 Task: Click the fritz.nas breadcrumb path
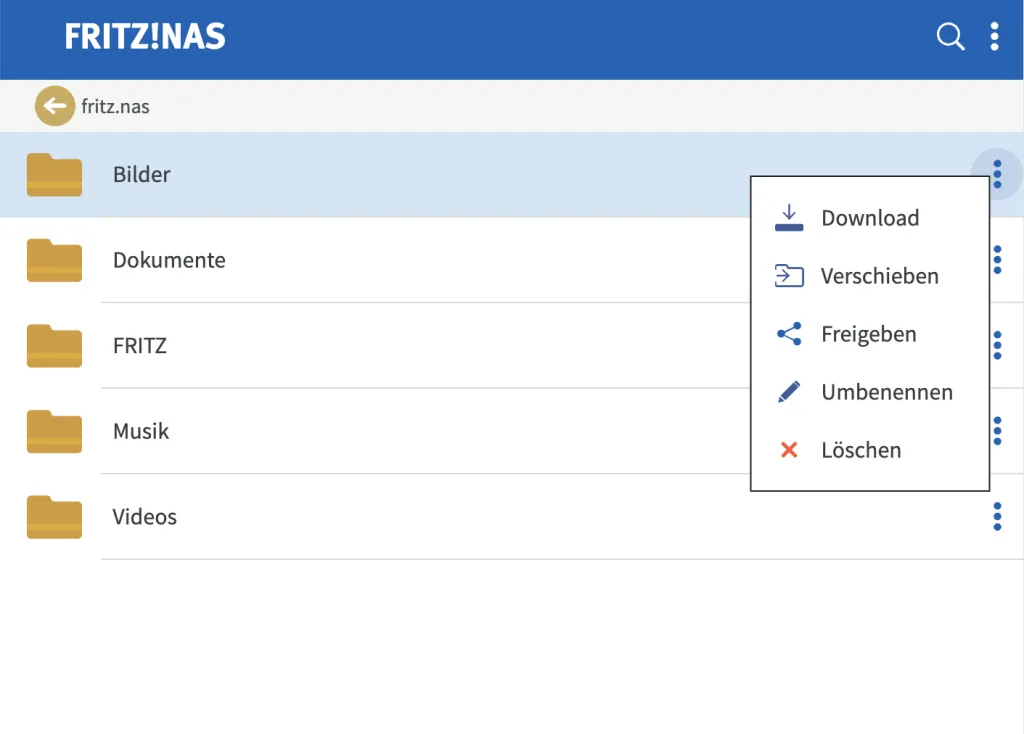[116, 106]
